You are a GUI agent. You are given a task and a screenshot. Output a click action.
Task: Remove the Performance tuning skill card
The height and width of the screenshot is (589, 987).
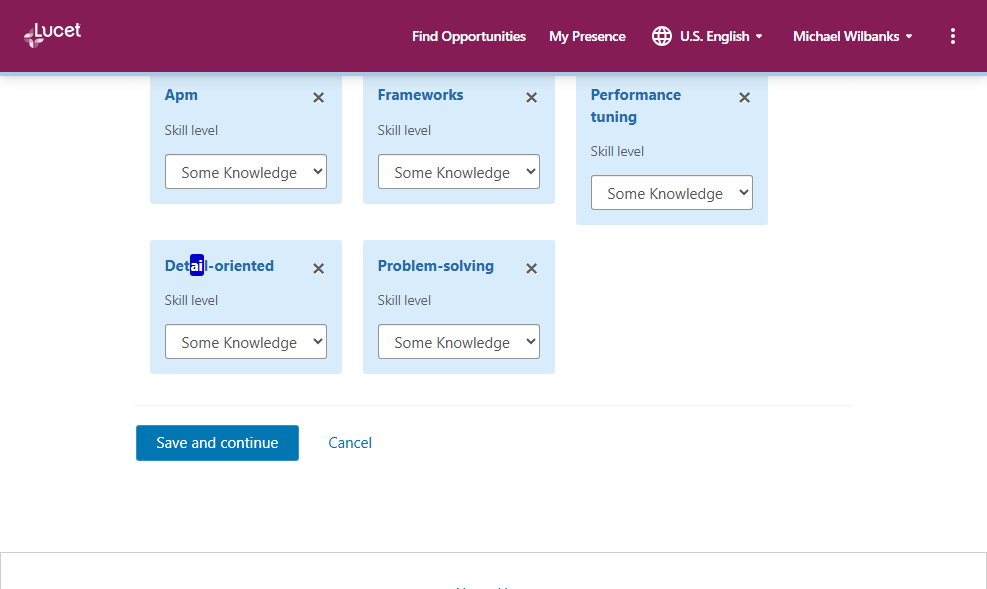[744, 98]
